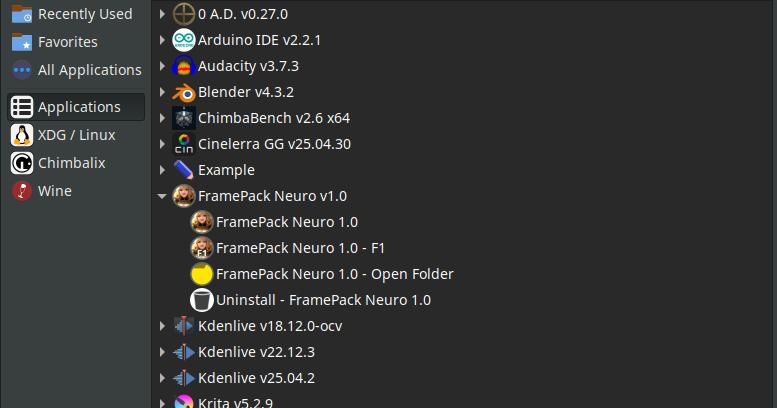777x408 pixels.
Task: Expand the Cinelerra GG v25.04.30 group
Action: tap(162, 144)
